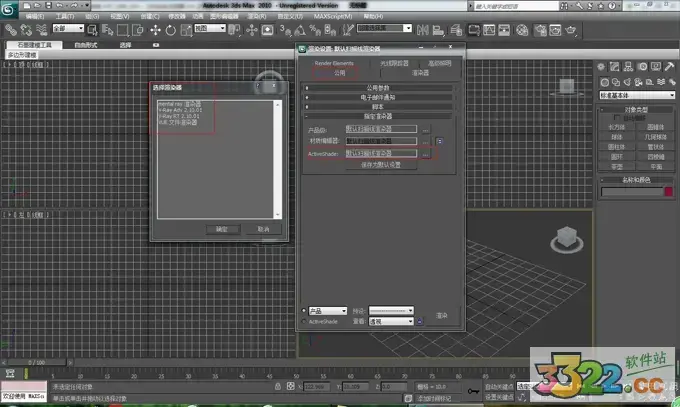Select the Cameras create category icon
Viewport: 680px width, 407px height.
[x=638, y=82]
